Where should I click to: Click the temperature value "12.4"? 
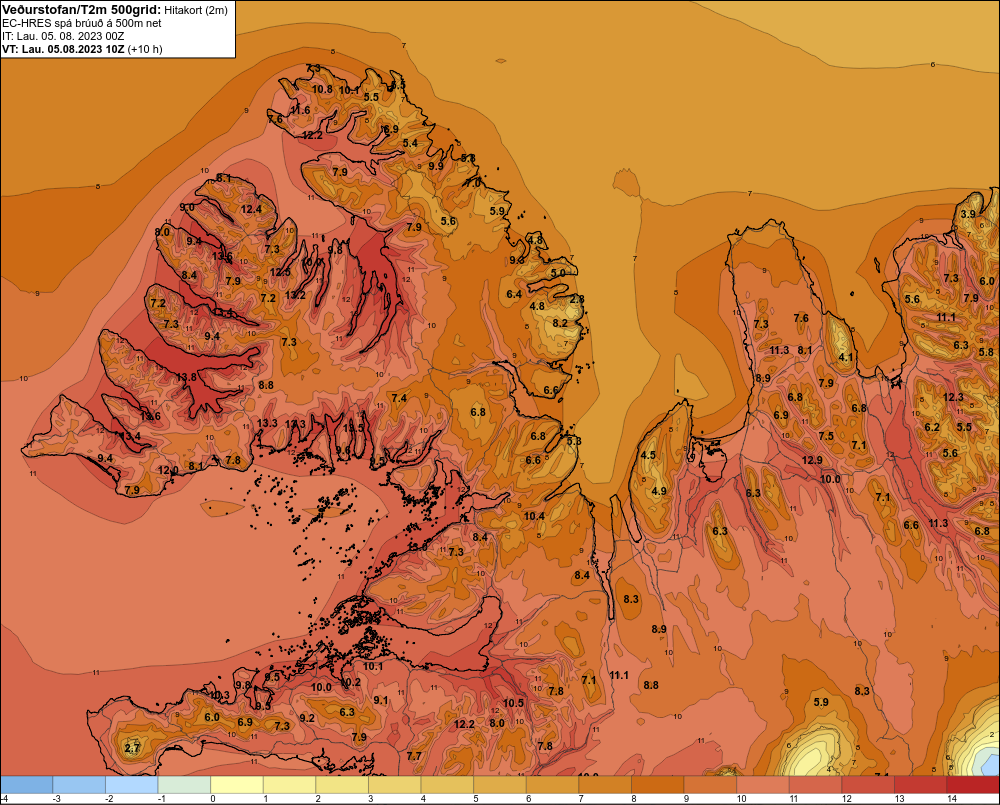tap(251, 209)
